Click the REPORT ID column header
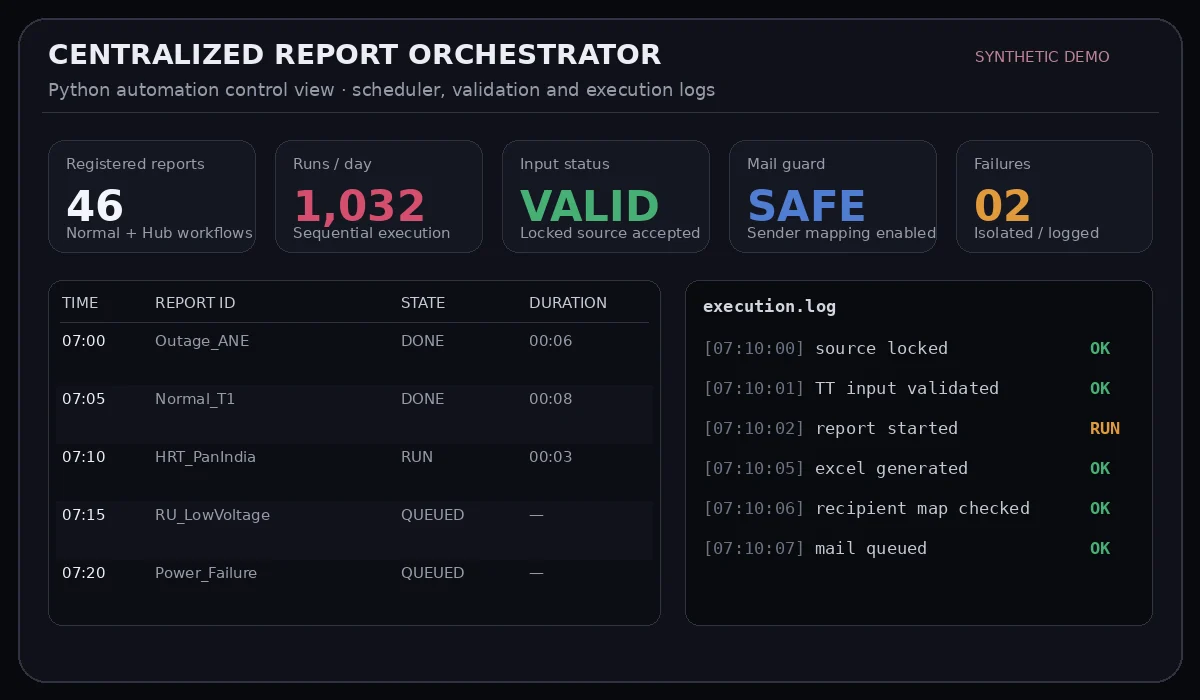The width and height of the screenshot is (1200, 700). click(x=195, y=303)
